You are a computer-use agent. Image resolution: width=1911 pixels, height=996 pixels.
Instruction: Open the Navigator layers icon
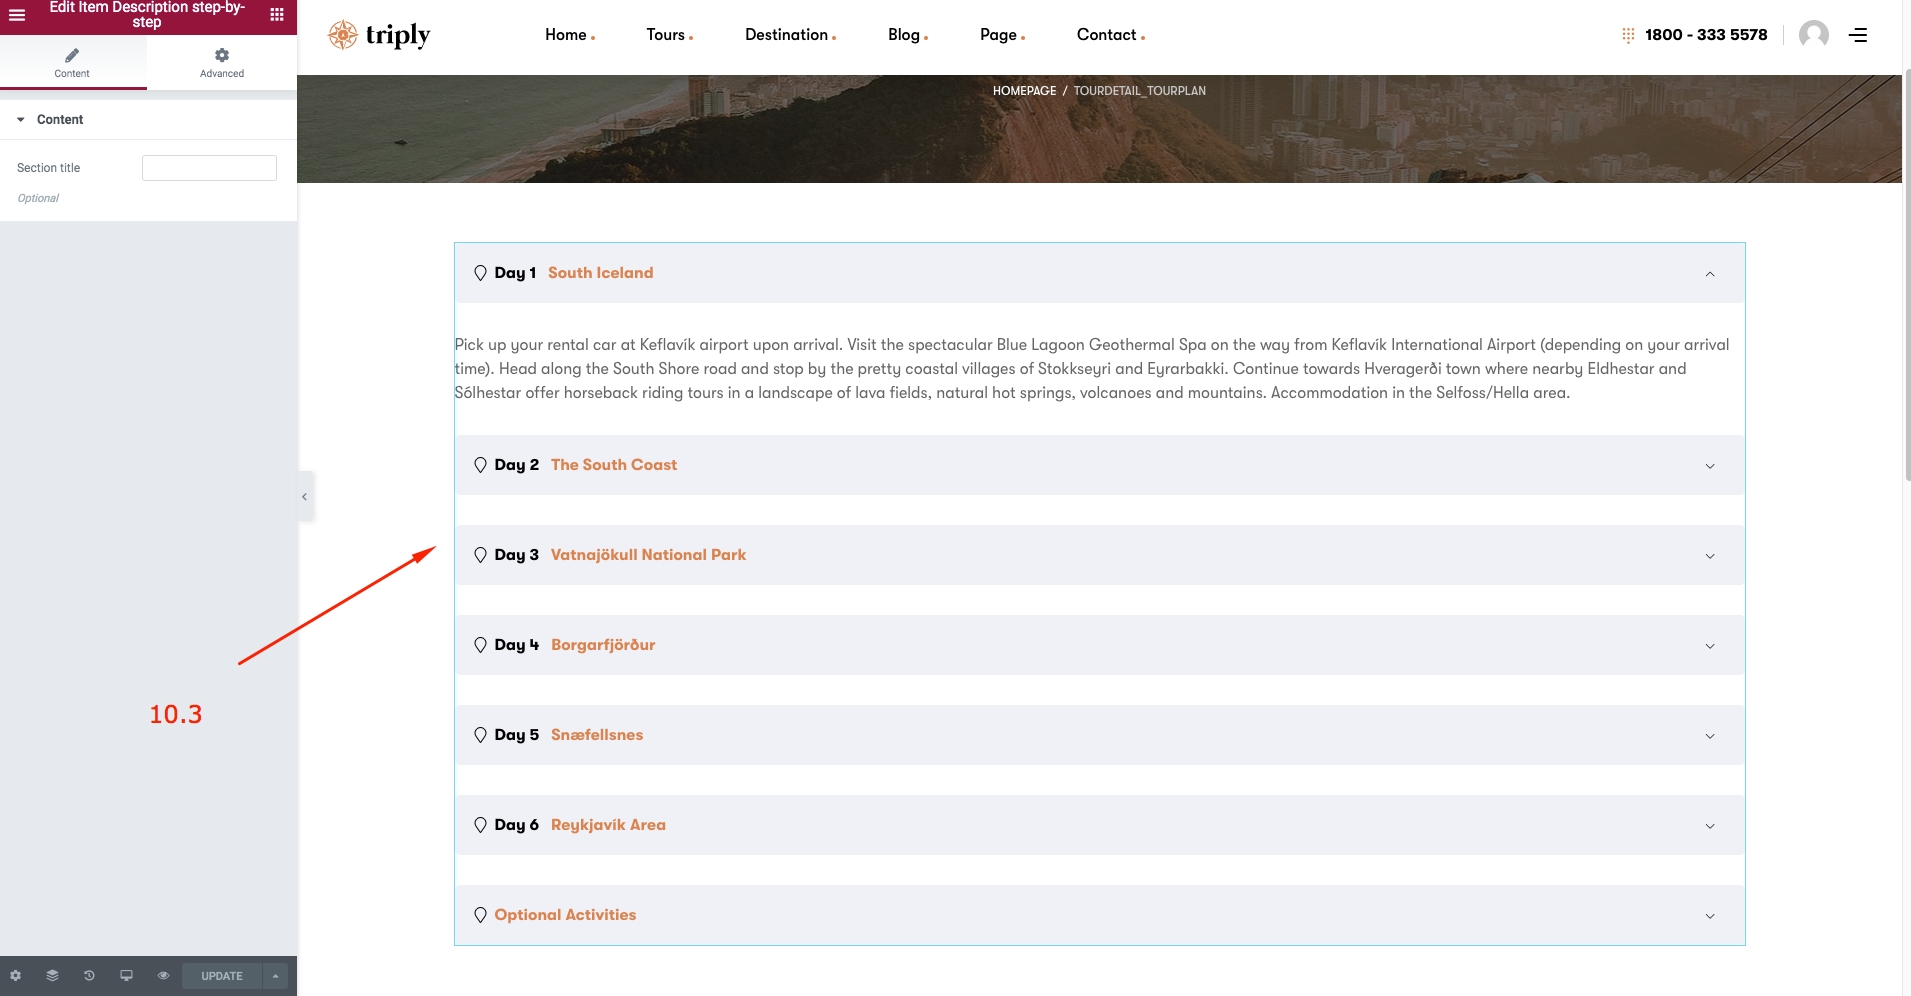(x=52, y=976)
